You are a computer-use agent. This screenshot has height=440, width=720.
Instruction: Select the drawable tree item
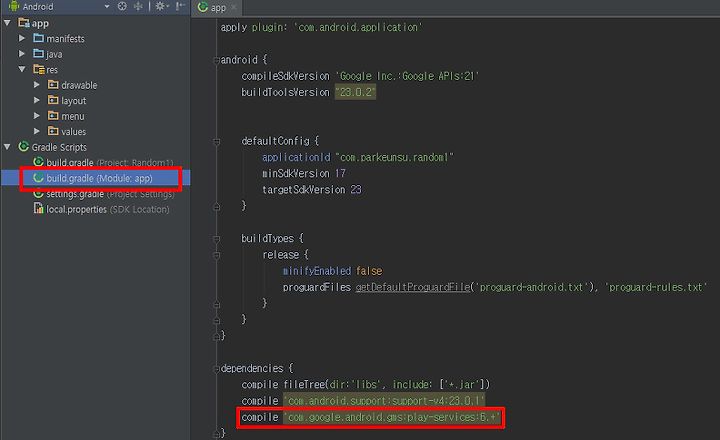[79, 85]
